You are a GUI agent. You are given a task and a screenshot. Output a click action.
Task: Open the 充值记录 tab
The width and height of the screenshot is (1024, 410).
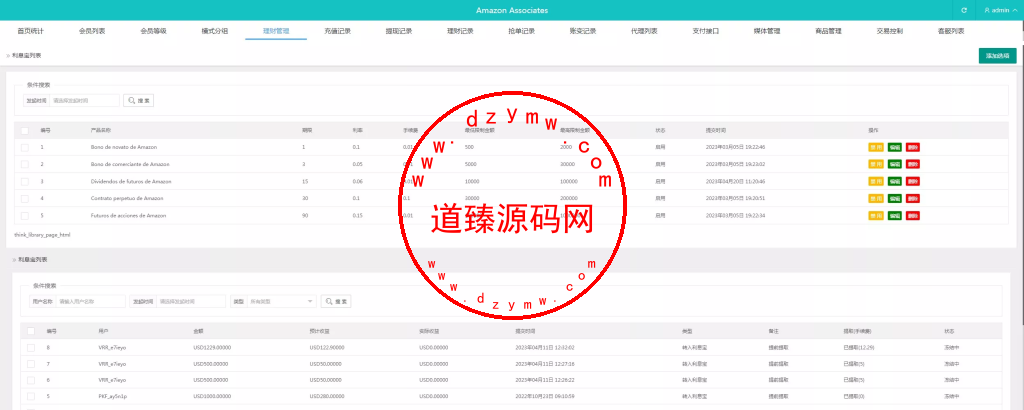pos(338,31)
